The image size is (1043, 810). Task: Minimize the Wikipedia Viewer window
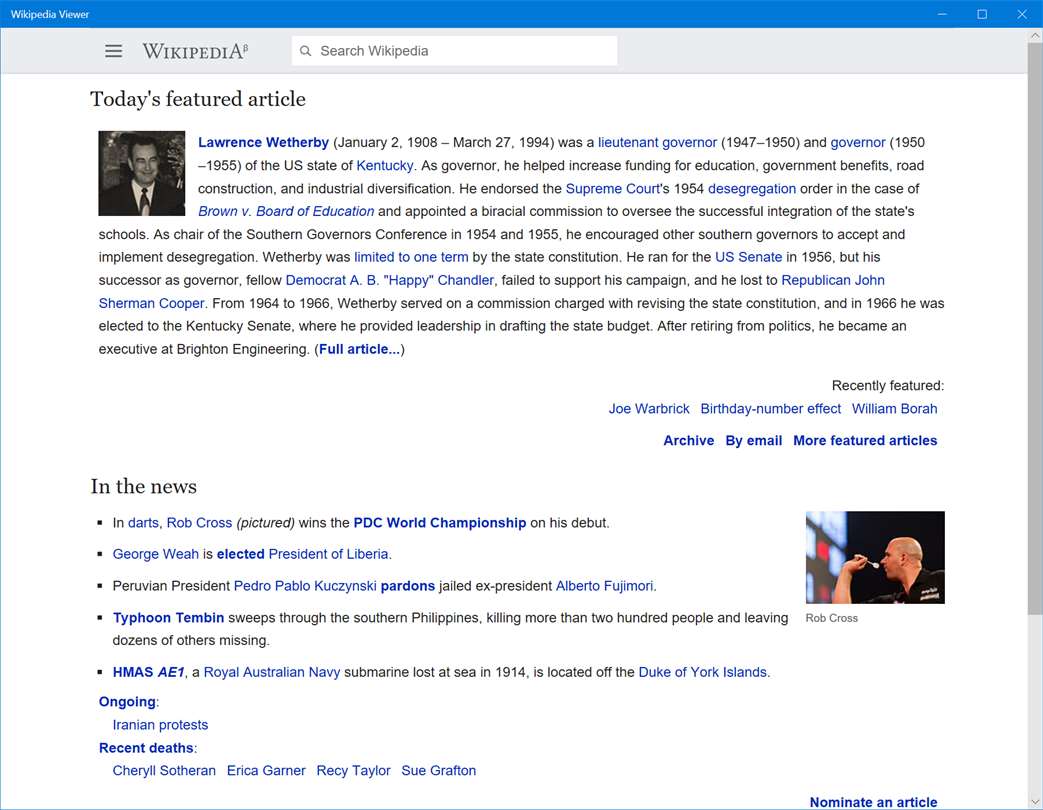tap(942, 14)
